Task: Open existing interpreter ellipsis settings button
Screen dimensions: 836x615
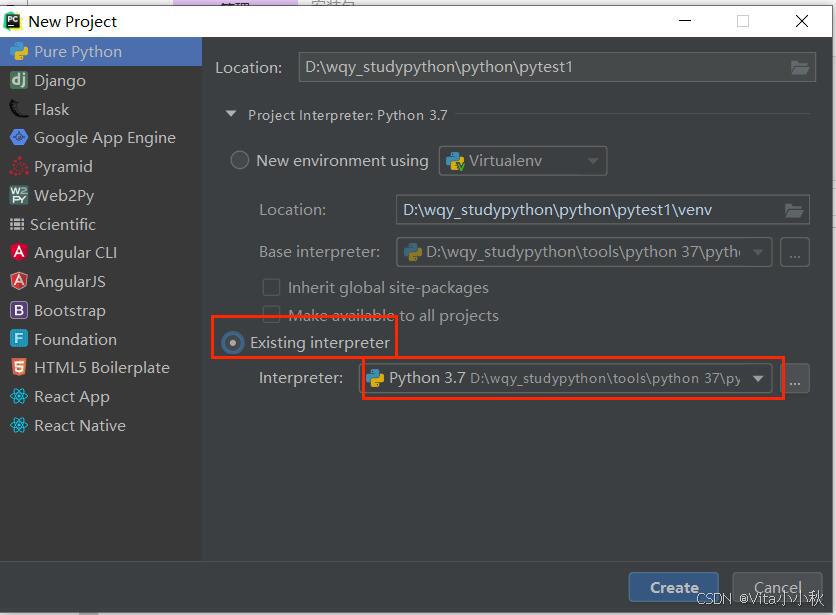Action: coord(795,378)
